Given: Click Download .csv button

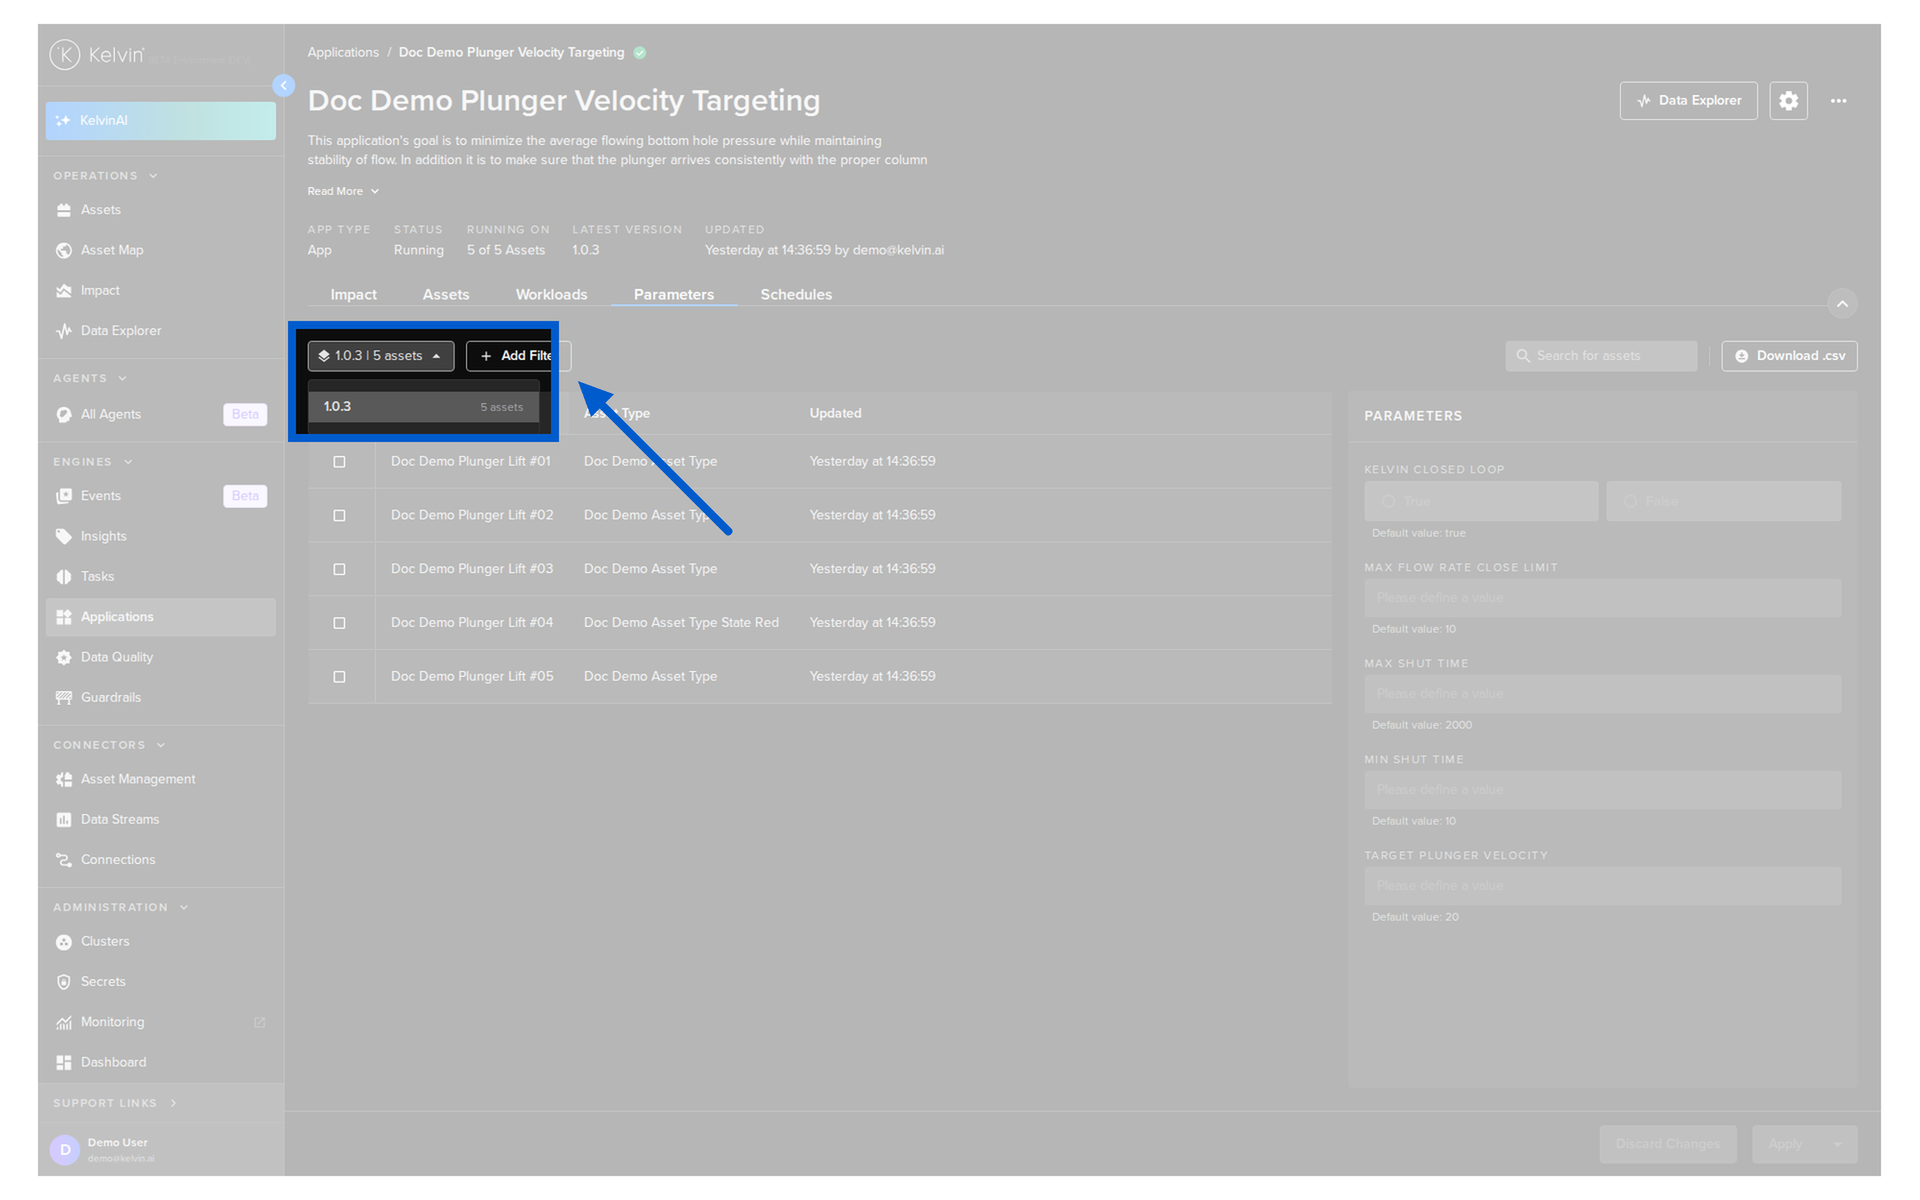Looking at the screenshot, I should coord(1789,356).
